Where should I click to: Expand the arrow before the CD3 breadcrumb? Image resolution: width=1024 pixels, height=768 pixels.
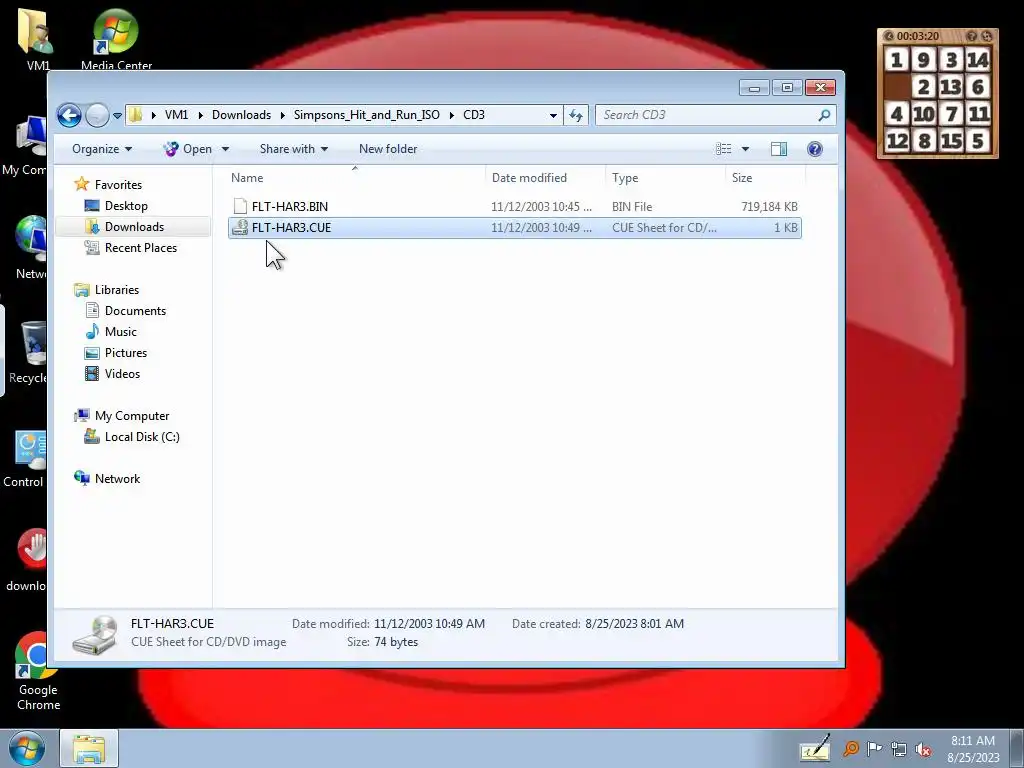(451, 115)
